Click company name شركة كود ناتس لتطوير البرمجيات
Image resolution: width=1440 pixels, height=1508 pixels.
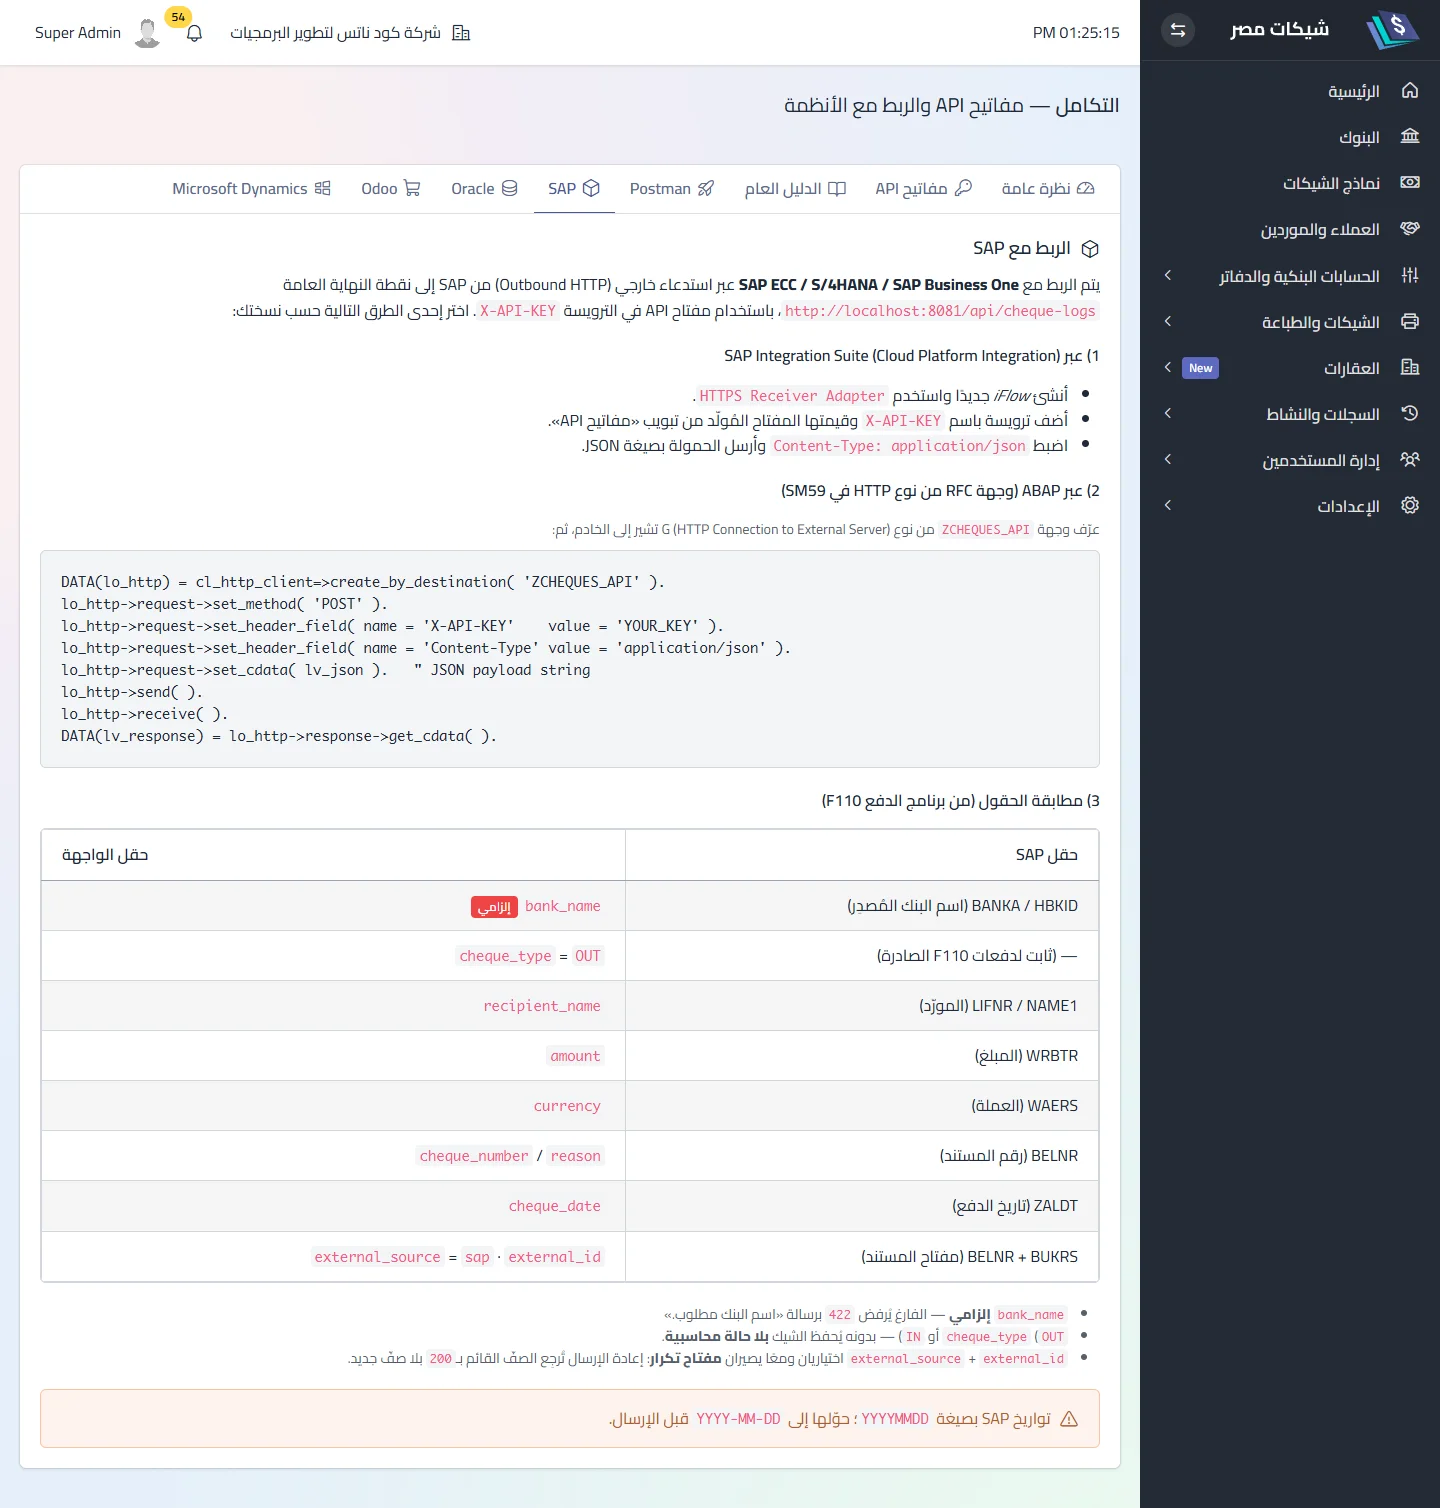(335, 33)
